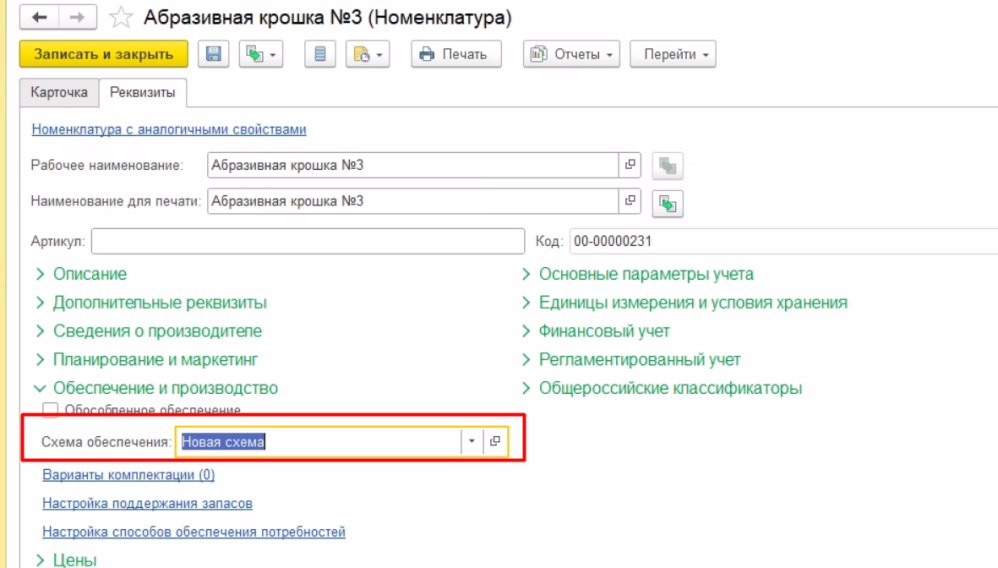Click the Записать и закрыть button
The height and width of the screenshot is (568, 998).
click(103, 55)
